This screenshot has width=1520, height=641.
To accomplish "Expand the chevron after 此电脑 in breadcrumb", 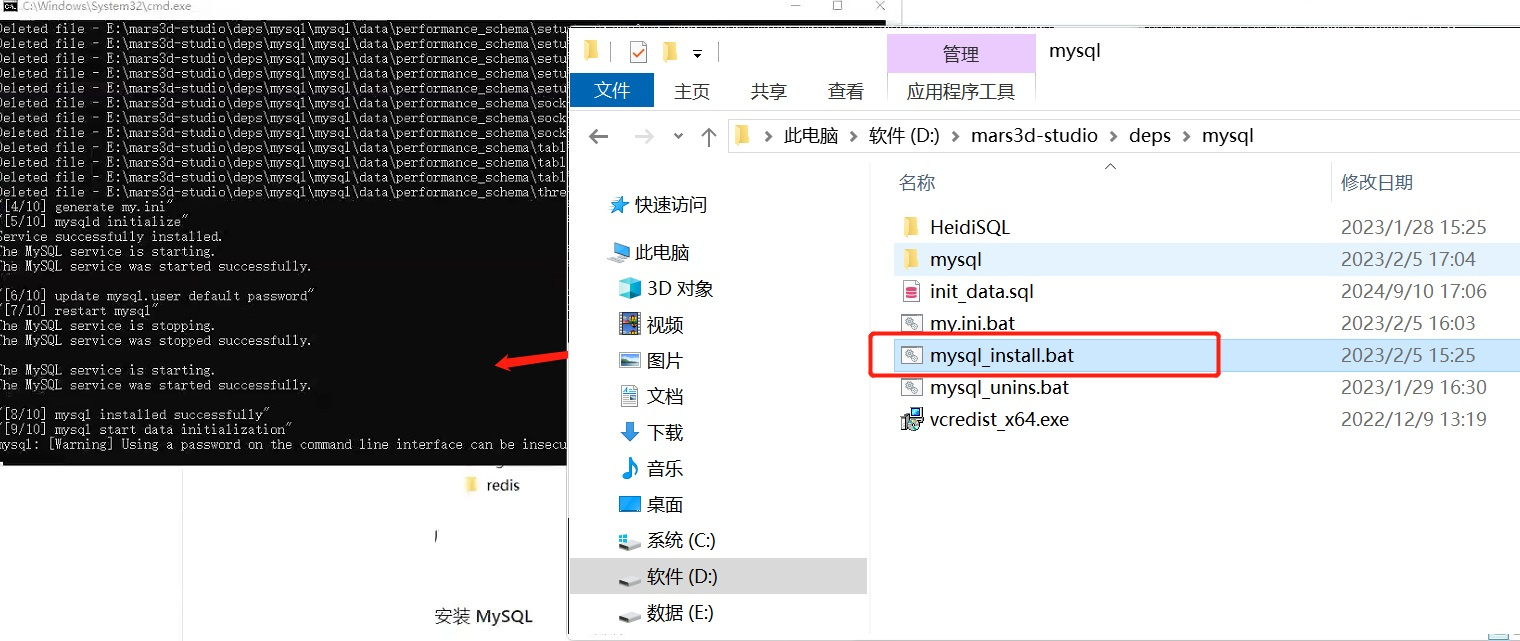I will click(x=852, y=136).
